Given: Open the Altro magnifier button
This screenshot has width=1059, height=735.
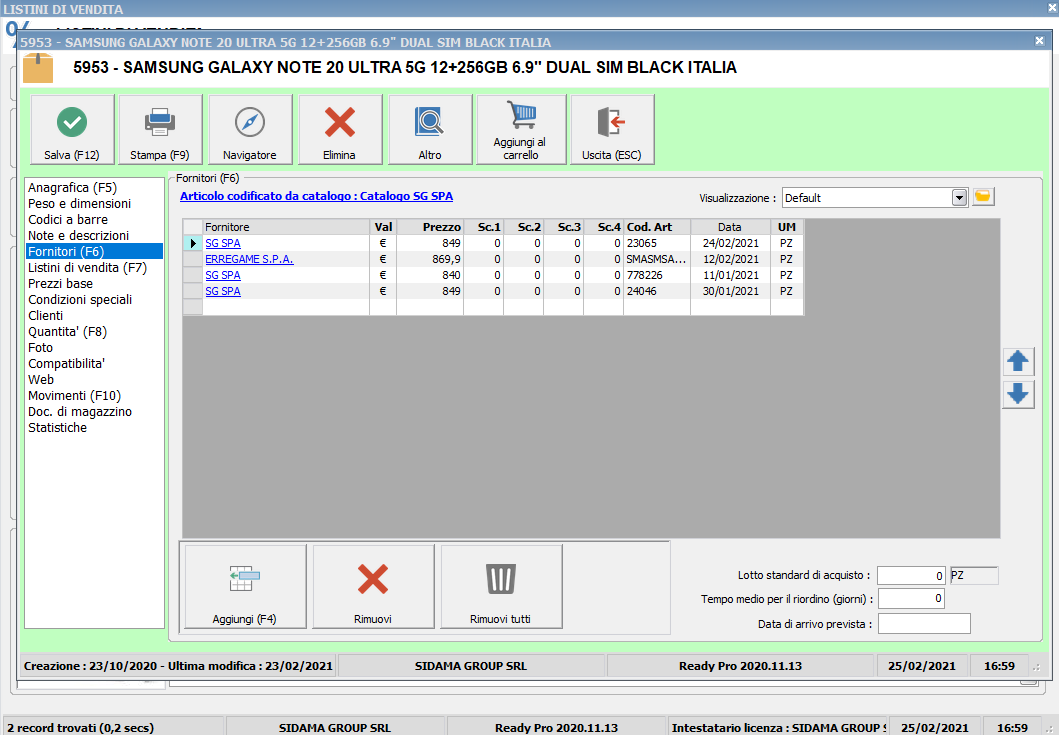Looking at the screenshot, I should click(430, 129).
